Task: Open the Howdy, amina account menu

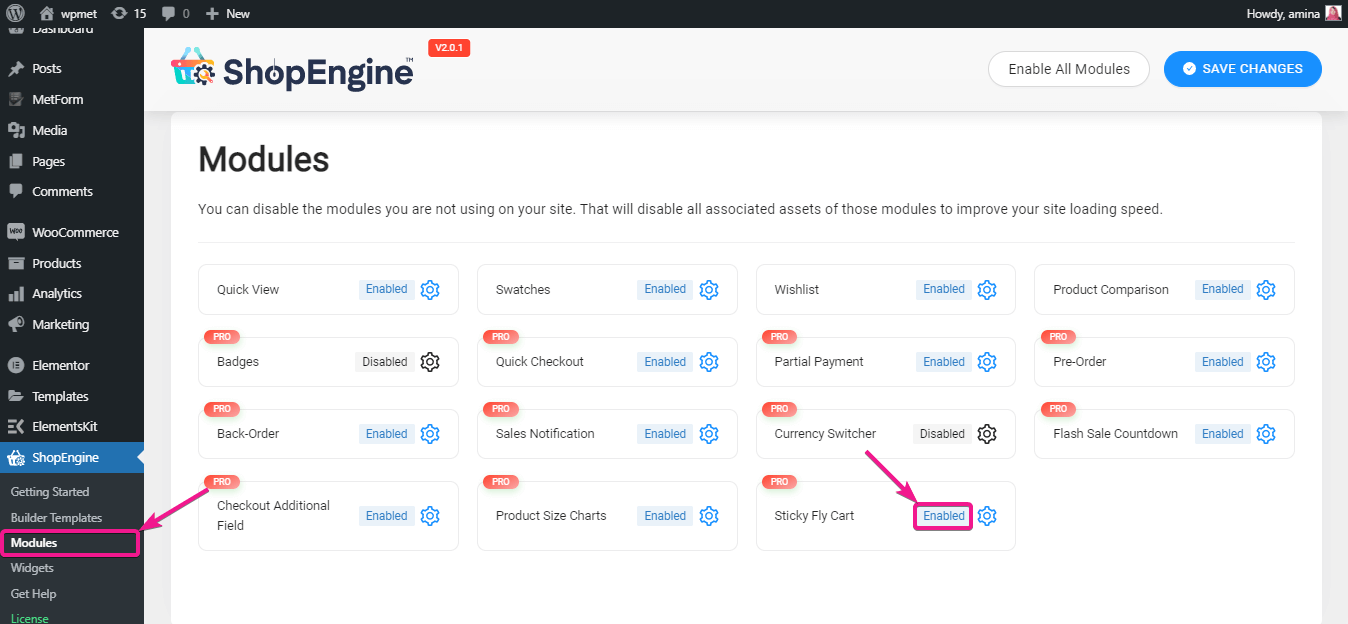Action: [x=1294, y=14]
